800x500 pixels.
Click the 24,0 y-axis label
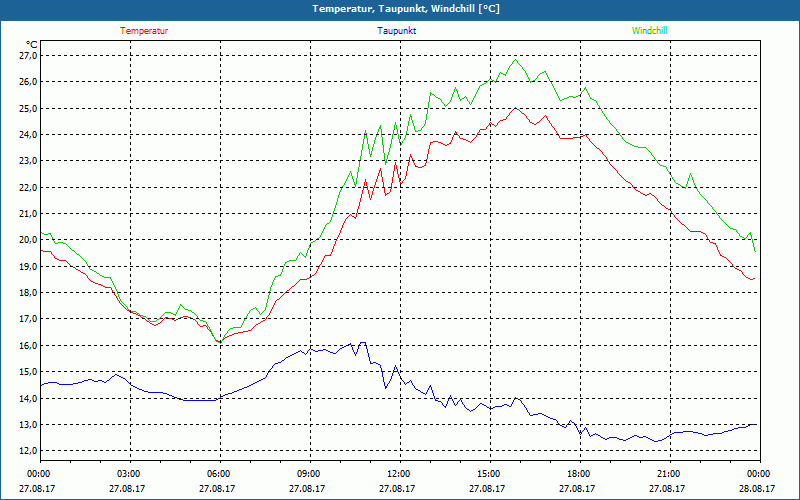click(x=29, y=135)
